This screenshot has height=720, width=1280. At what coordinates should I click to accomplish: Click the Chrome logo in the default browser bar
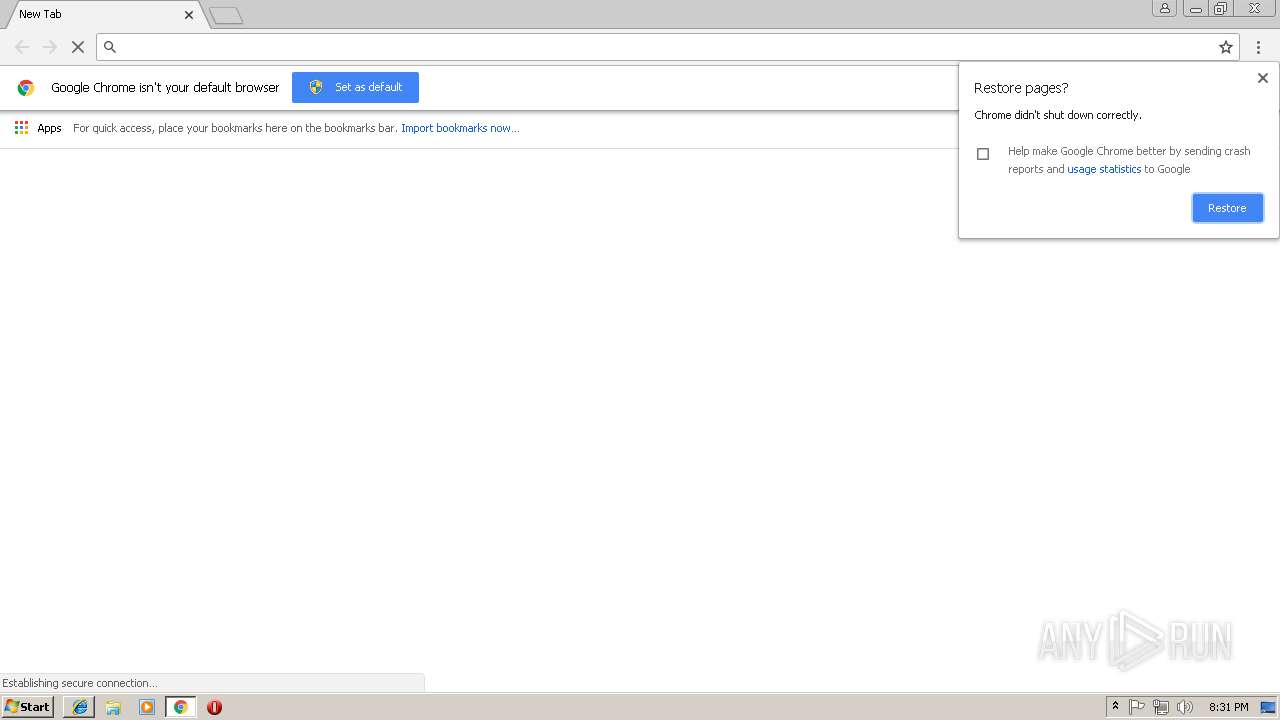coord(26,88)
